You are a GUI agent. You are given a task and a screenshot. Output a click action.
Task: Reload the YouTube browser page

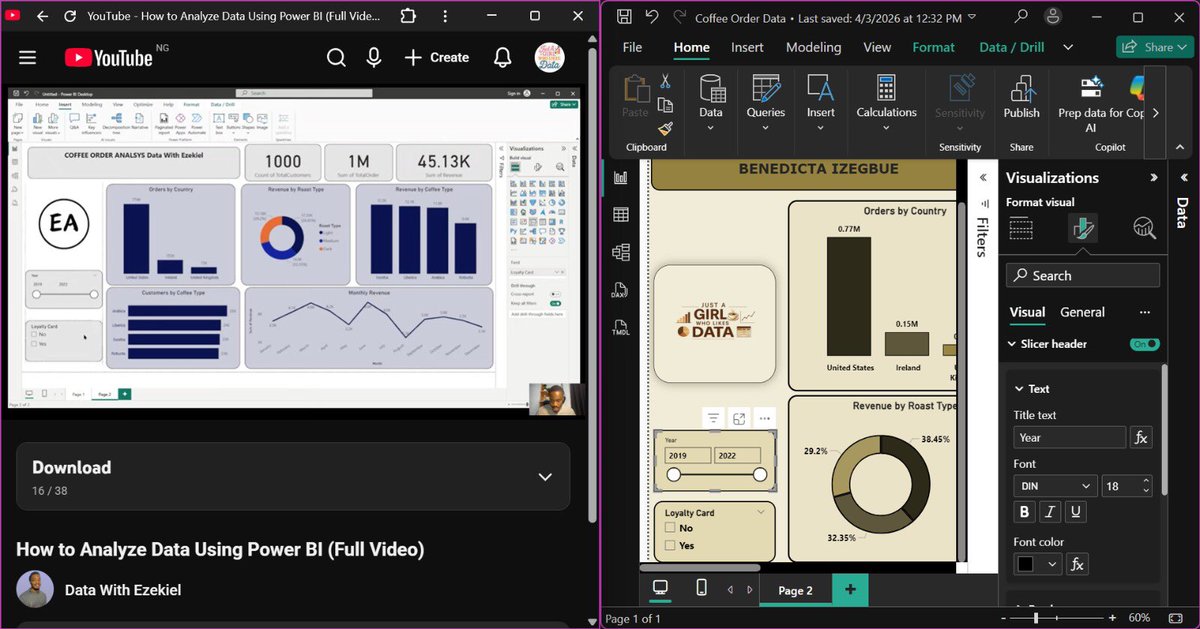tap(70, 17)
